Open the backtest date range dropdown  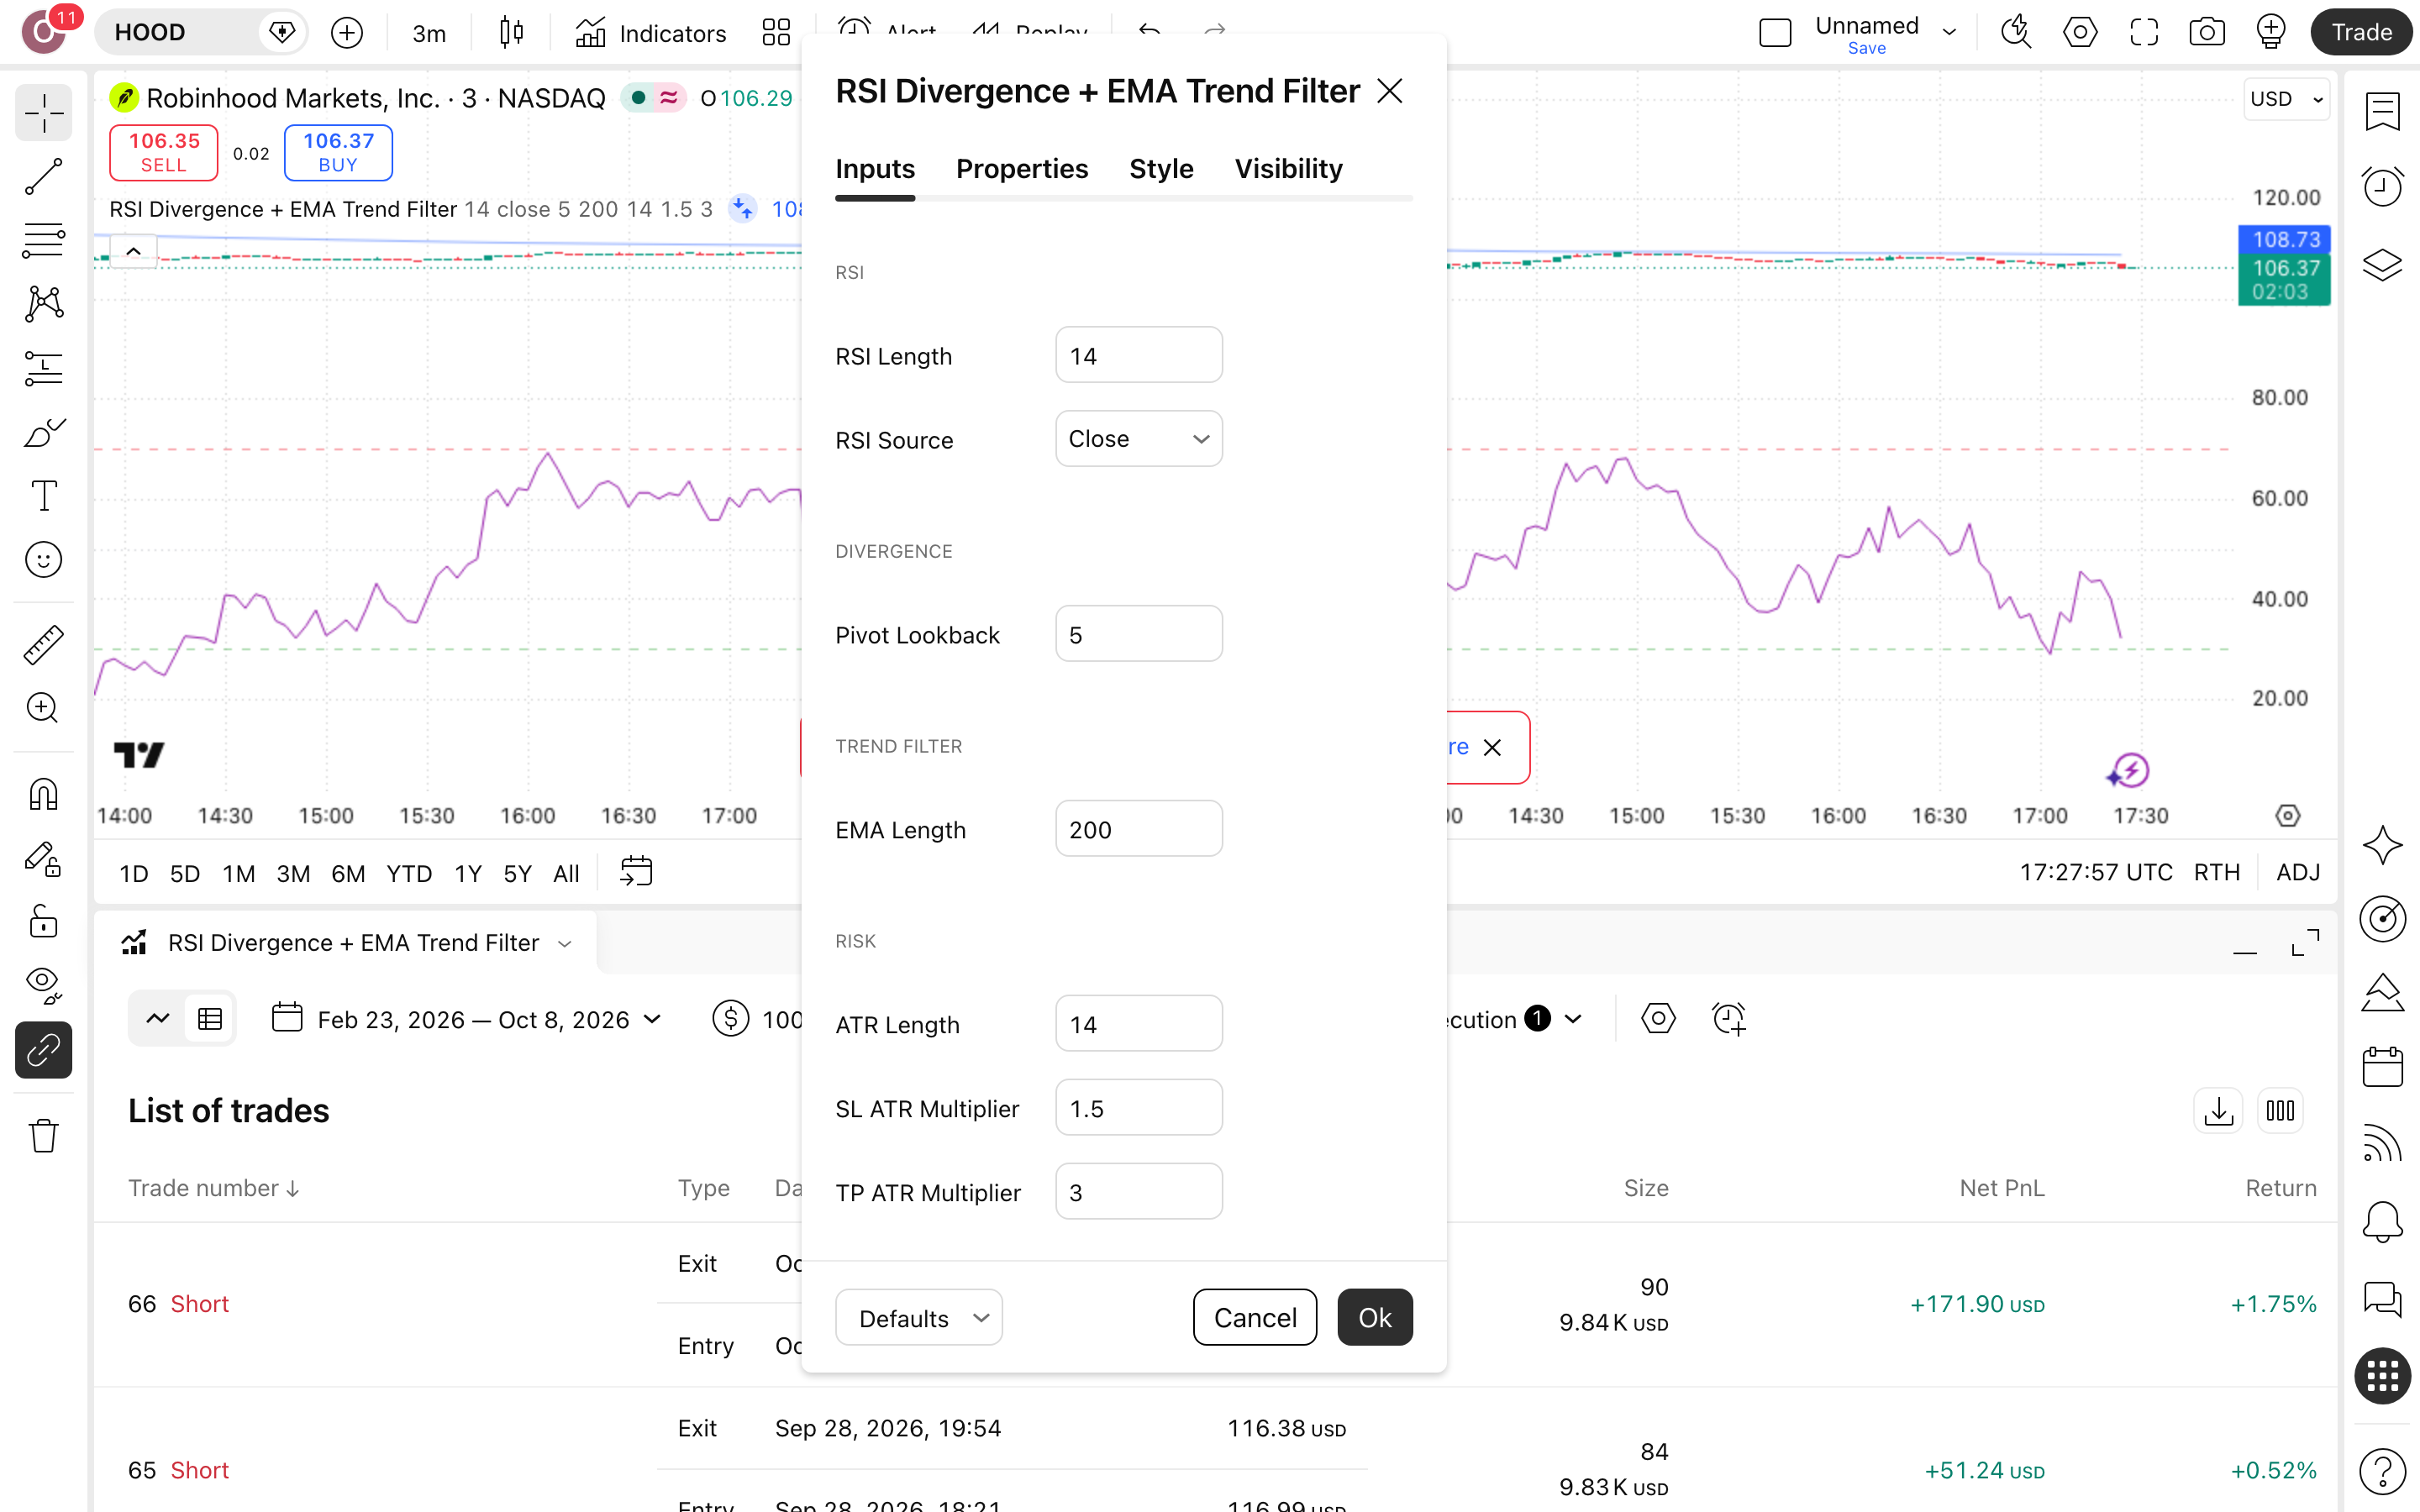[468, 1020]
